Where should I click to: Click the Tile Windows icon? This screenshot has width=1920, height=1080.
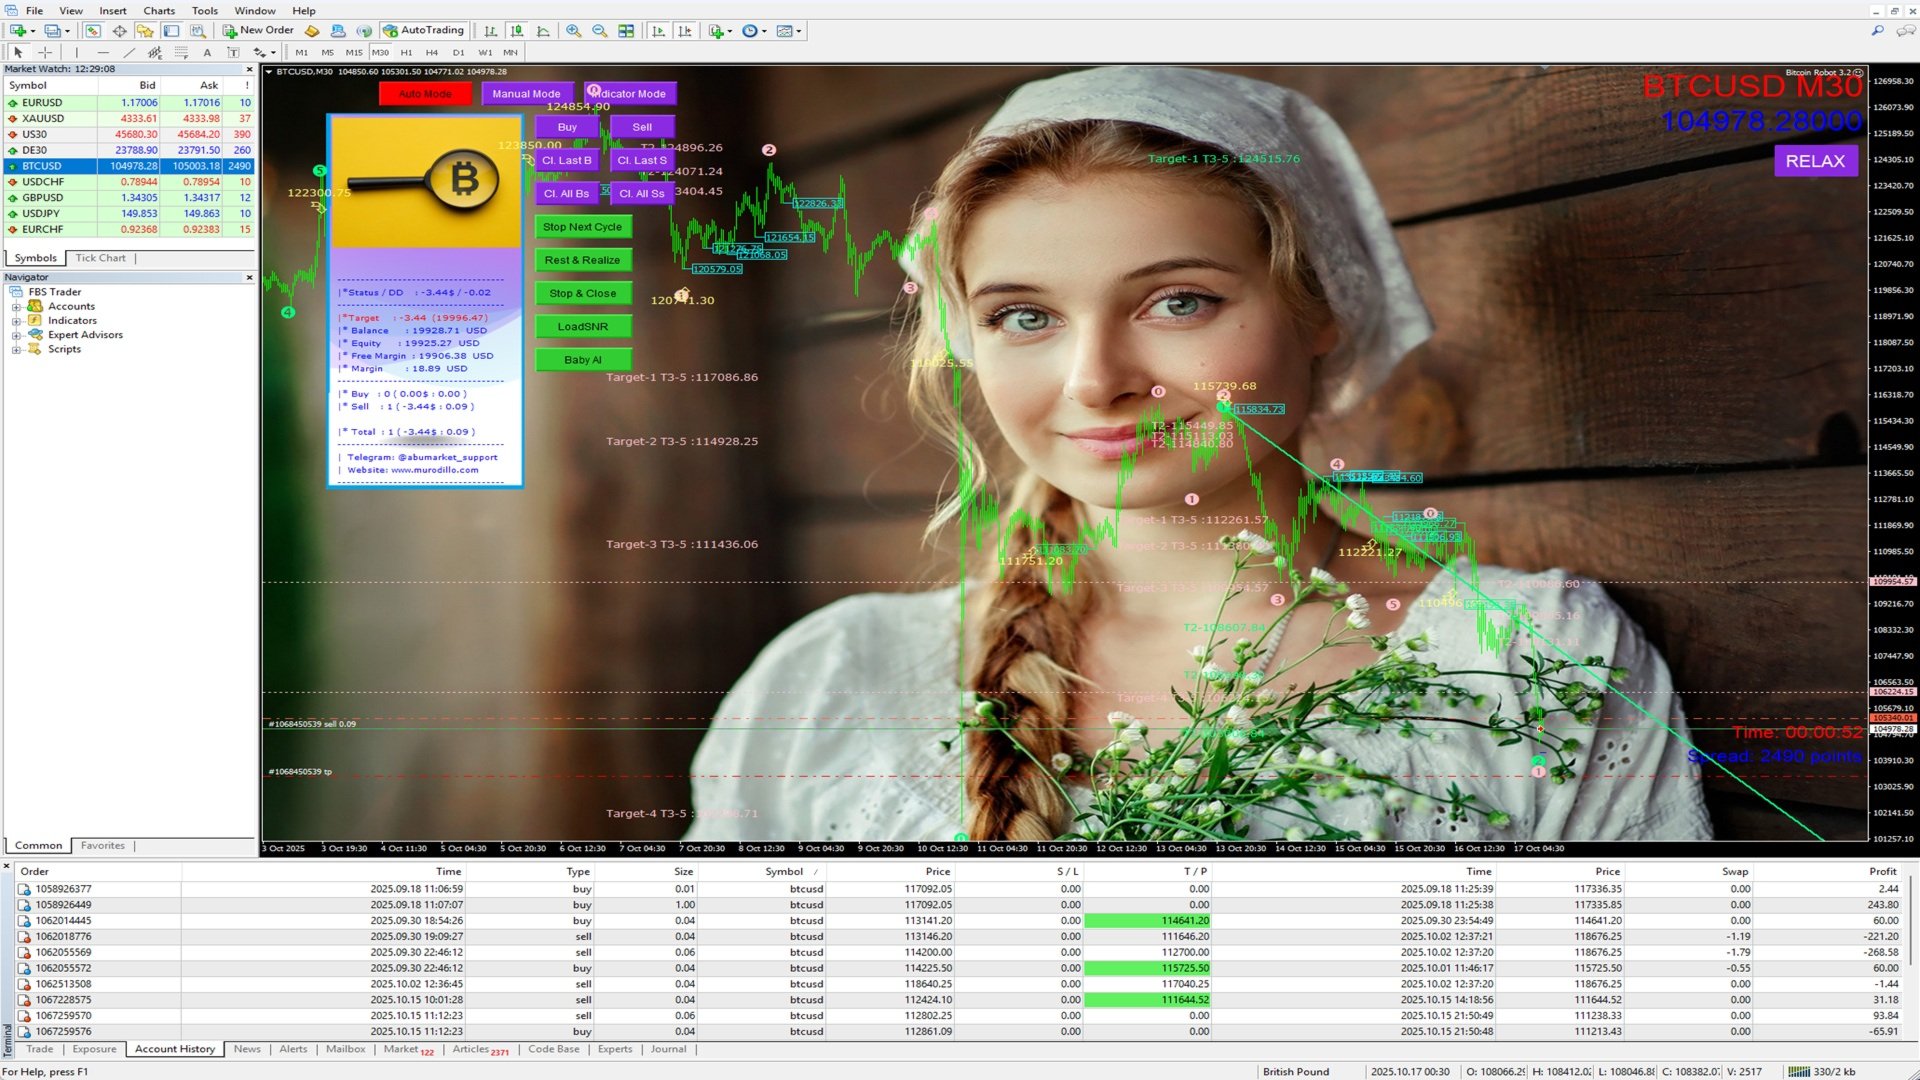coord(626,31)
